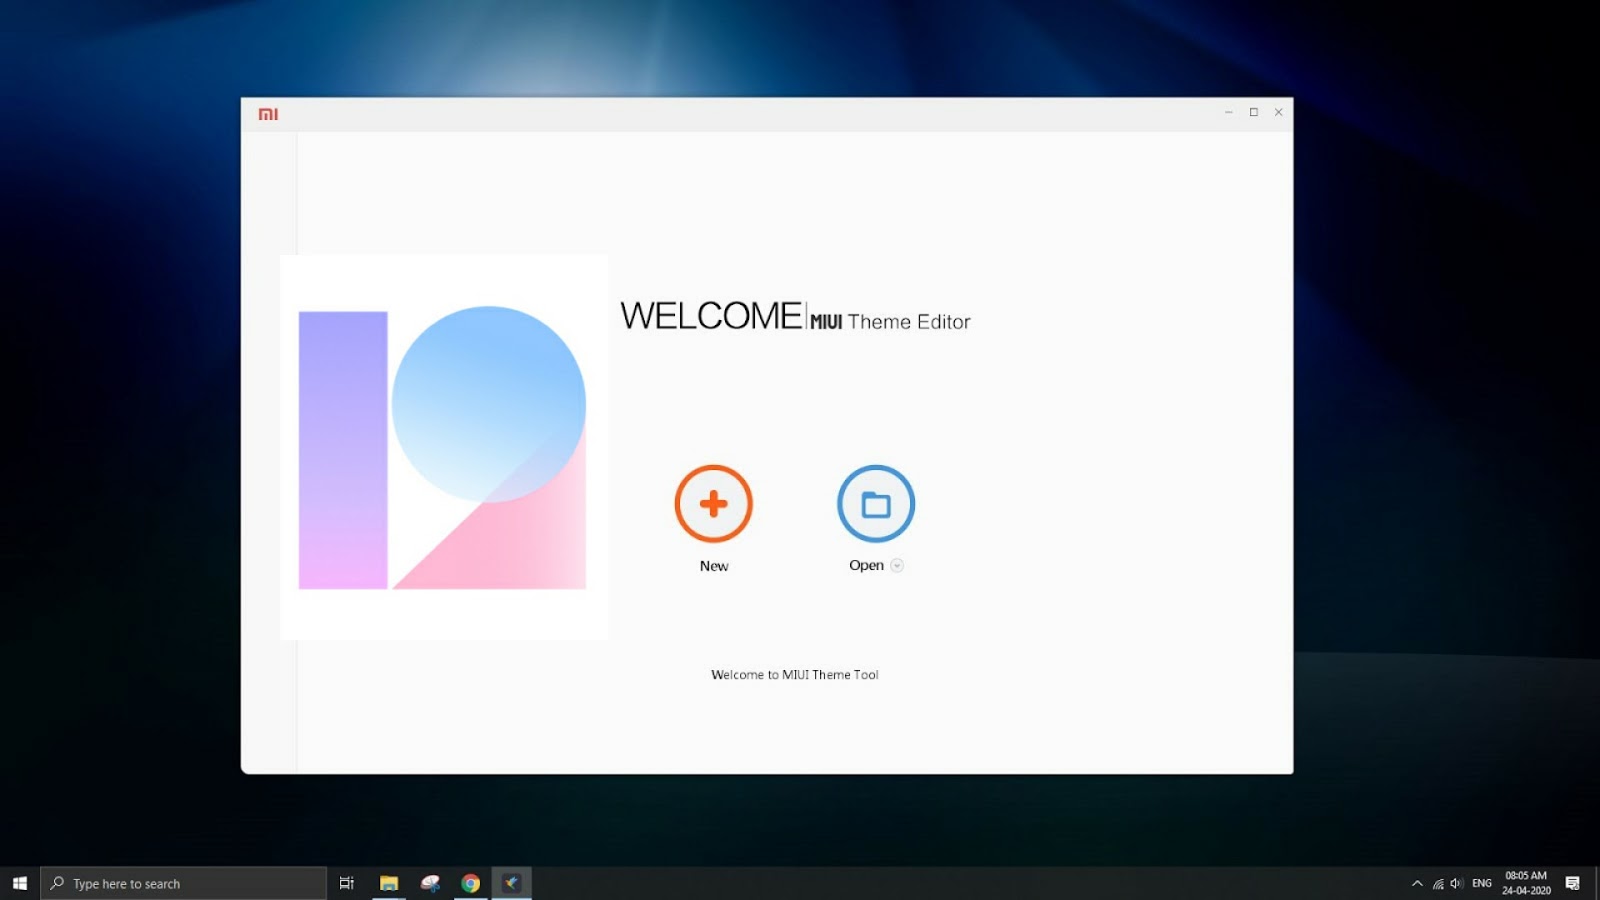The image size is (1600, 900).
Task: Click the volume speaker icon
Action: coord(1456,883)
